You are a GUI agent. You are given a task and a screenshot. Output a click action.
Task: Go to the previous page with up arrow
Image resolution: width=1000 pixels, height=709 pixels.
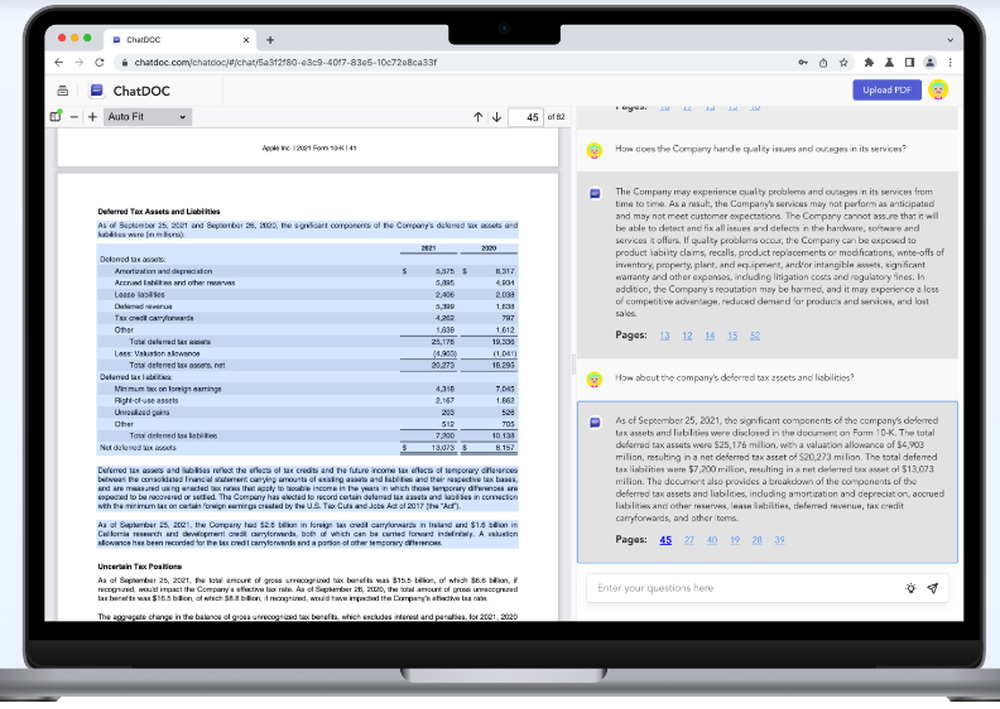pyautogui.click(x=478, y=117)
